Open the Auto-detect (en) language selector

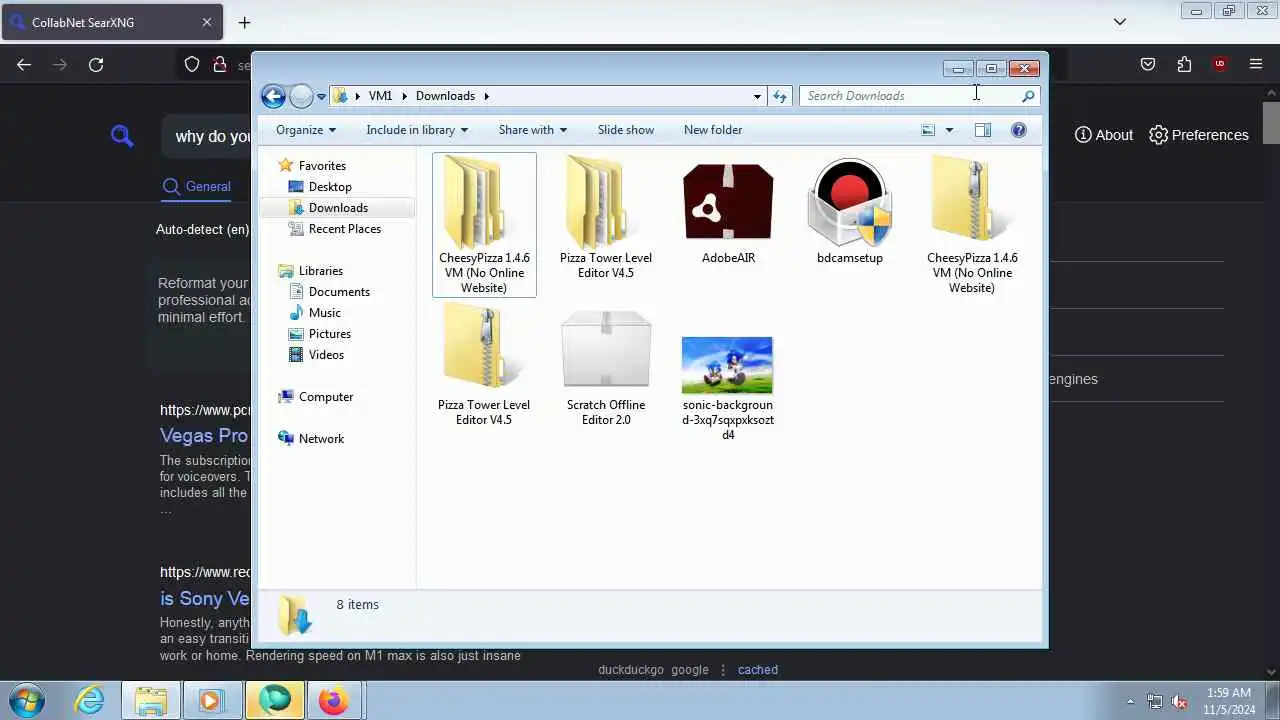point(202,230)
